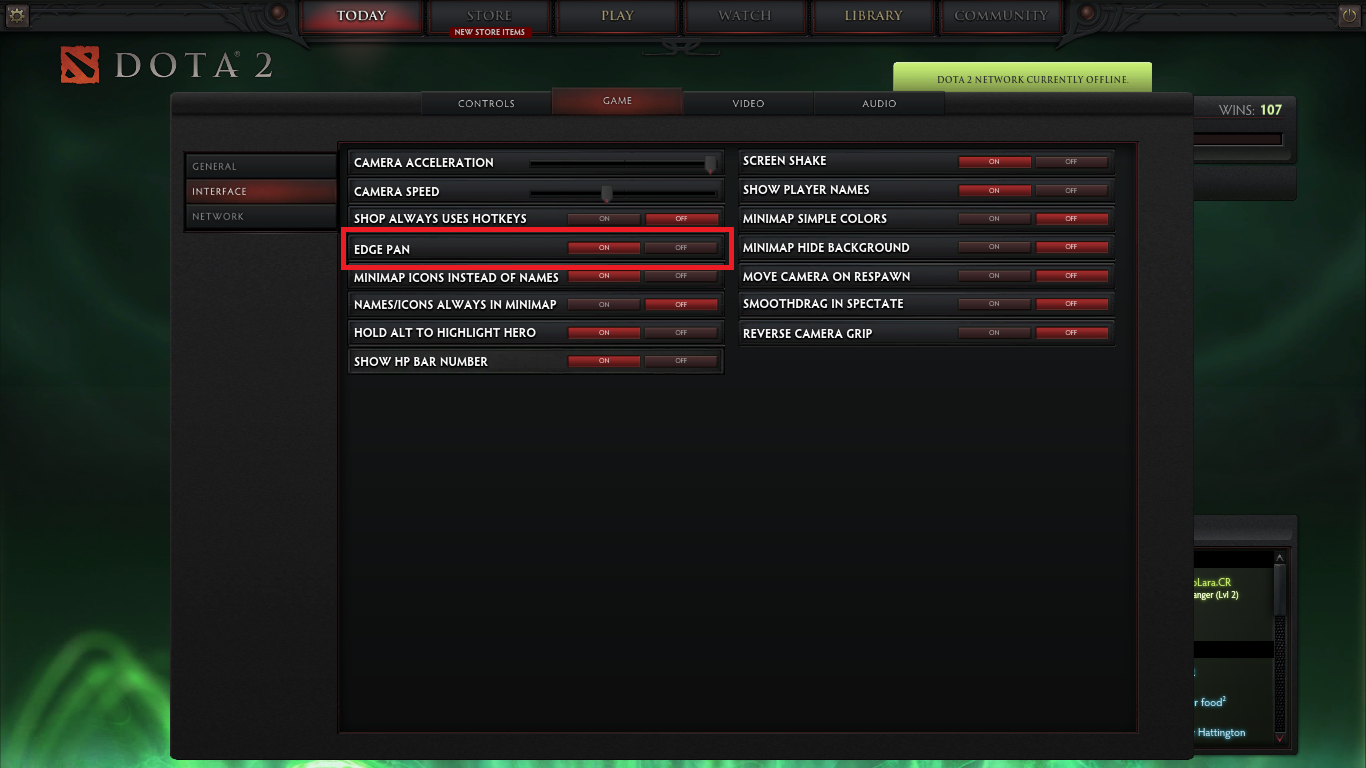Open the settings gear icon

coord(16,15)
